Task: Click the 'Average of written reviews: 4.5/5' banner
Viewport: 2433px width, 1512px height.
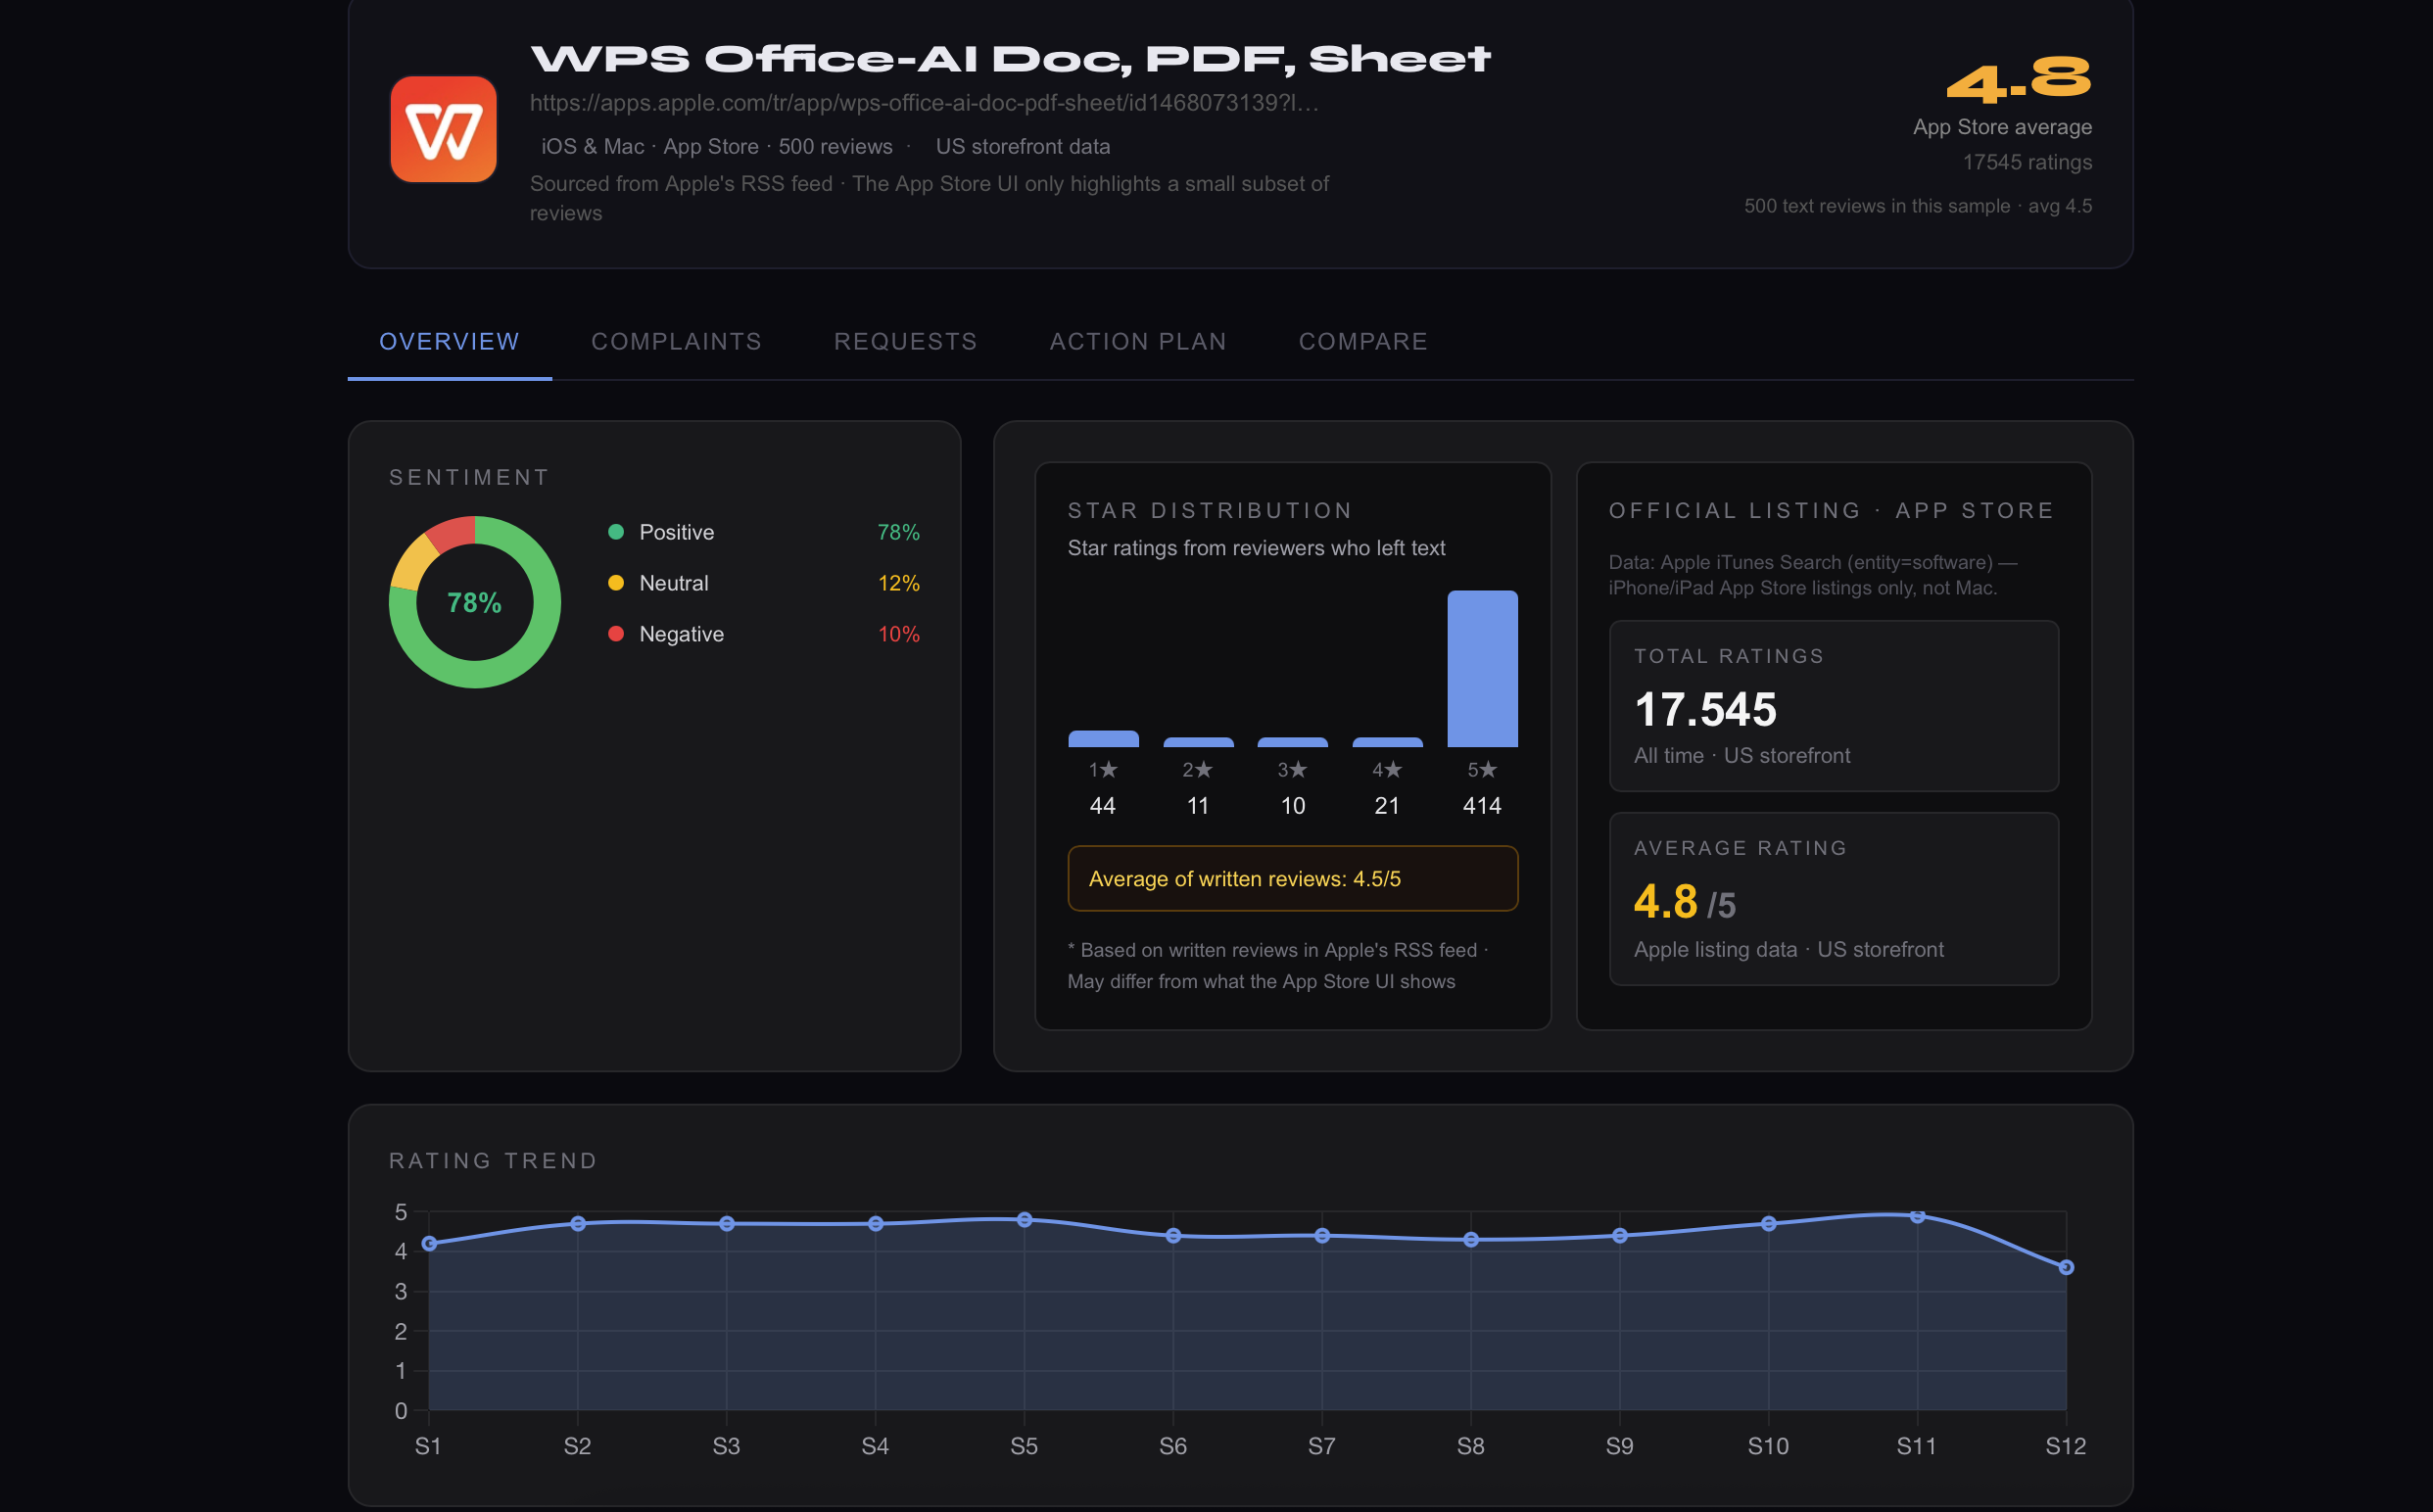Action: tap(1293, 879)
